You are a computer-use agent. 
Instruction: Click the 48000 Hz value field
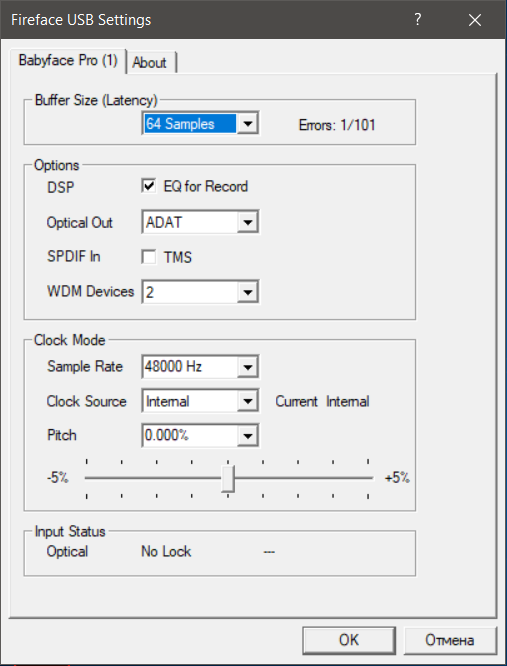190,367
